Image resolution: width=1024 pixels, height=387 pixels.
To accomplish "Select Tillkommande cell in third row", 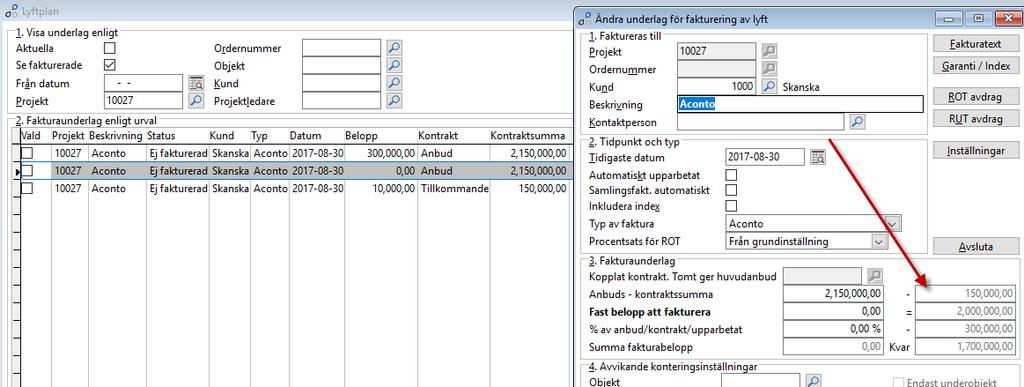I will [x=453, y=188].
